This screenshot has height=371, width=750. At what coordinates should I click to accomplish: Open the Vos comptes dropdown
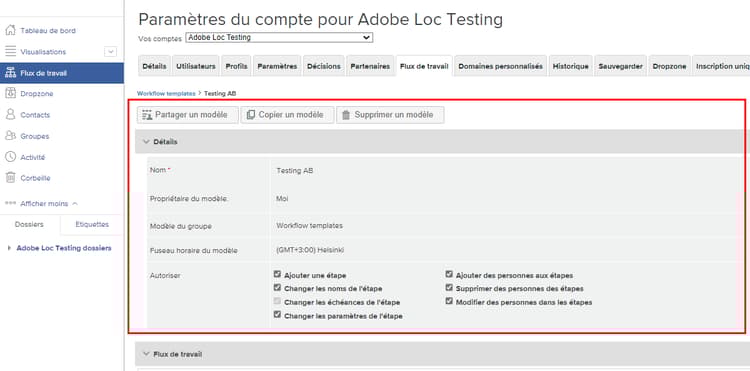[279, 37]
